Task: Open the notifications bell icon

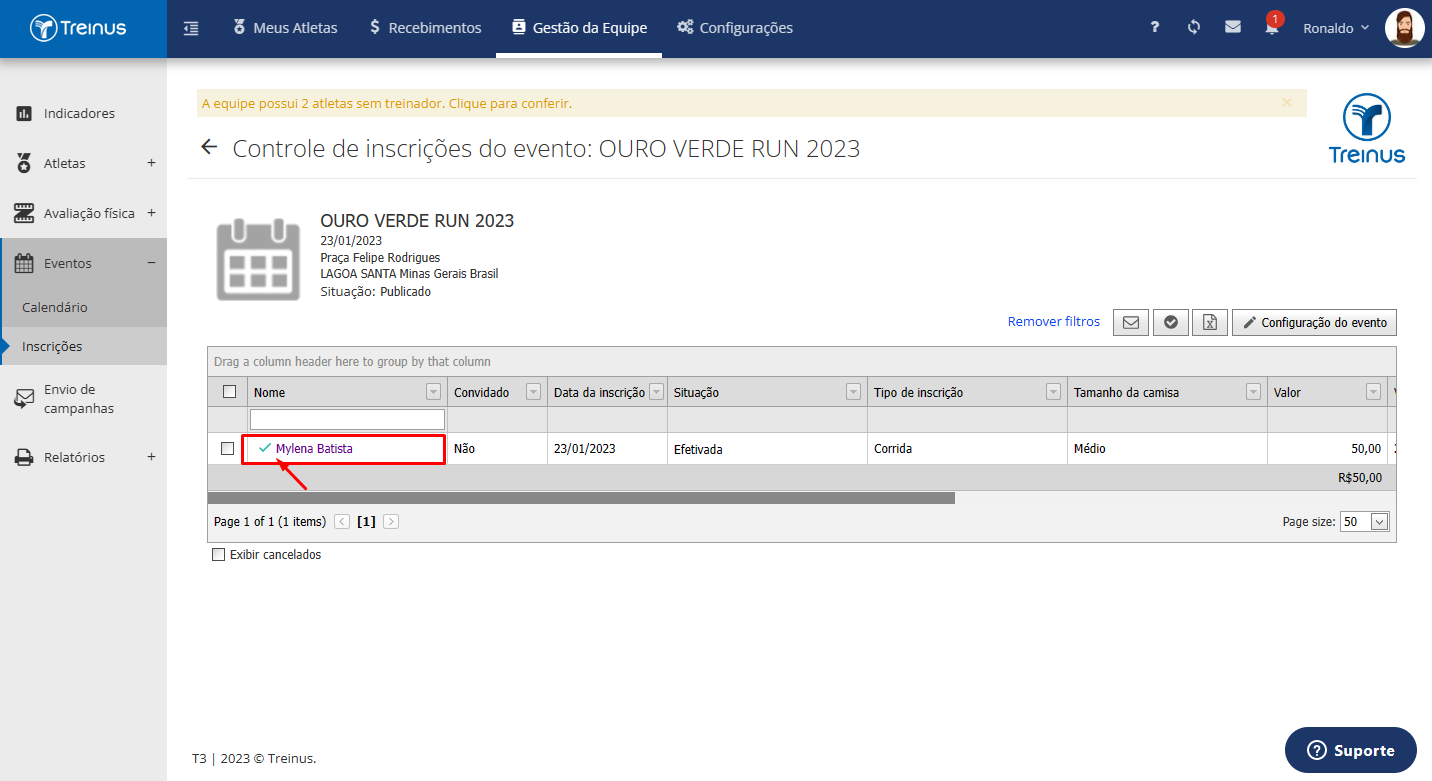Action: [1272, 28]
